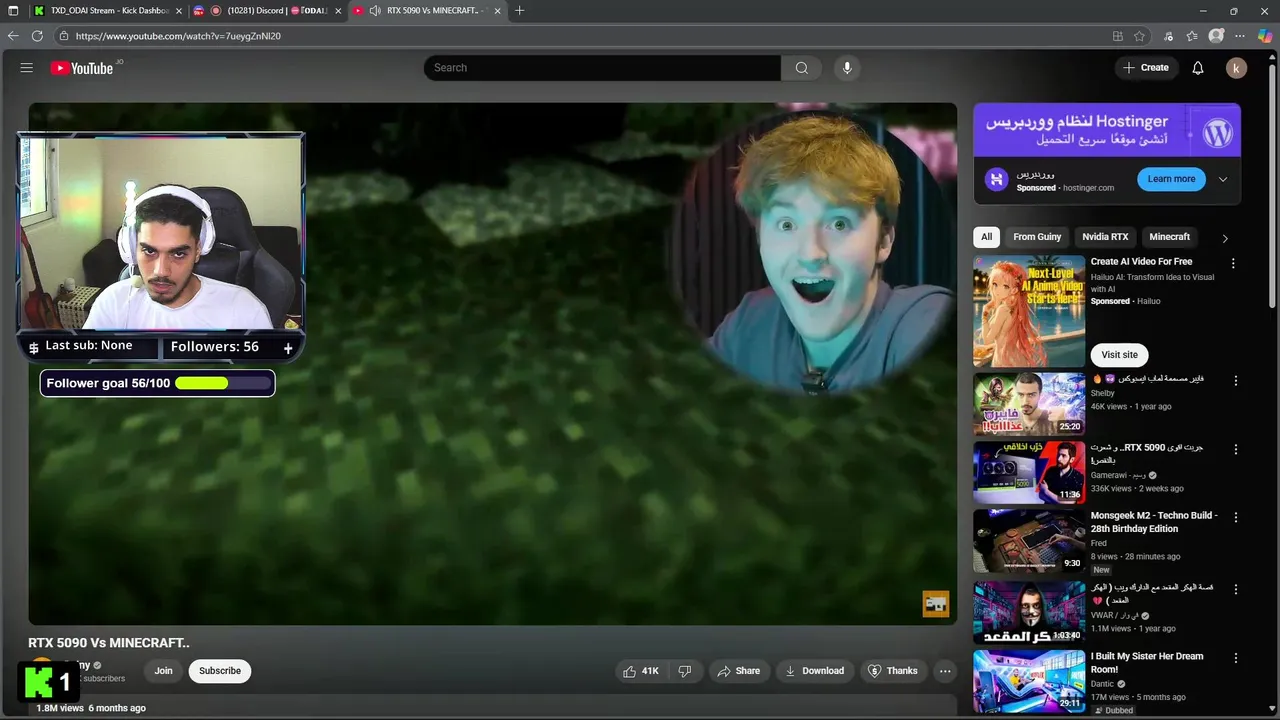Open Monsgeek M2 thumbnail 9:30
The image size is (1280, 720).
pyautogui.click(x=1029, y=540)
